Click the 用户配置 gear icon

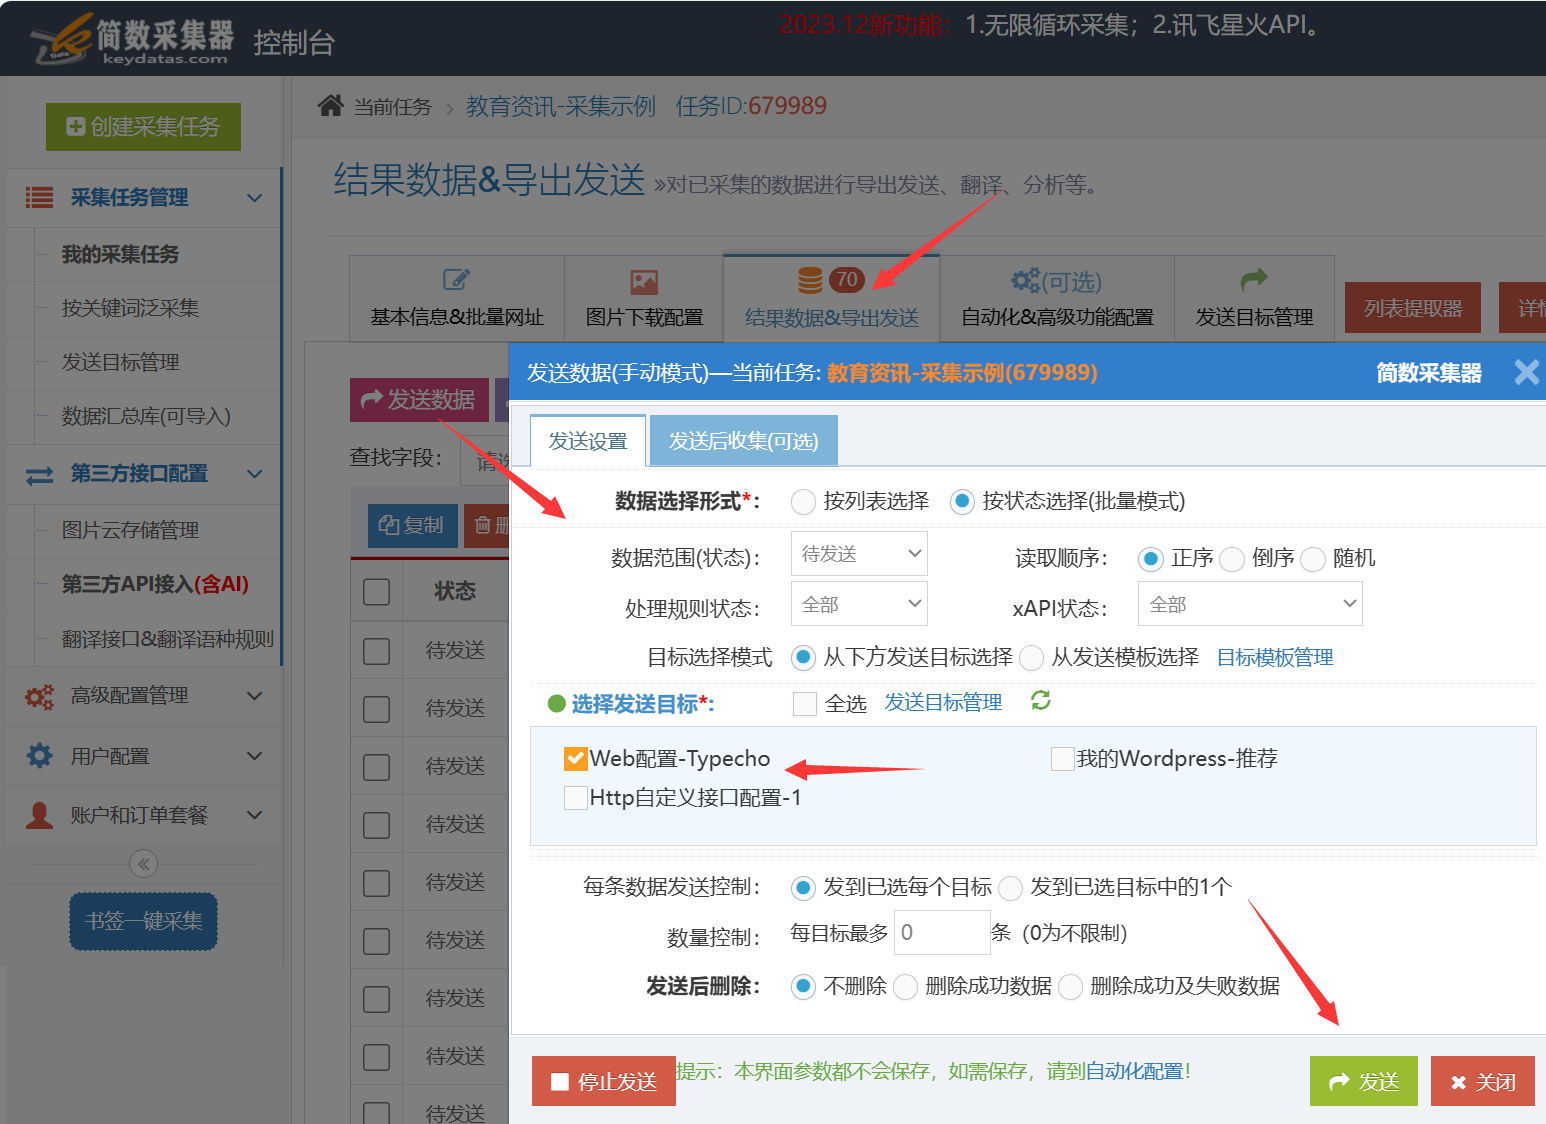click(x=39, y=755)
